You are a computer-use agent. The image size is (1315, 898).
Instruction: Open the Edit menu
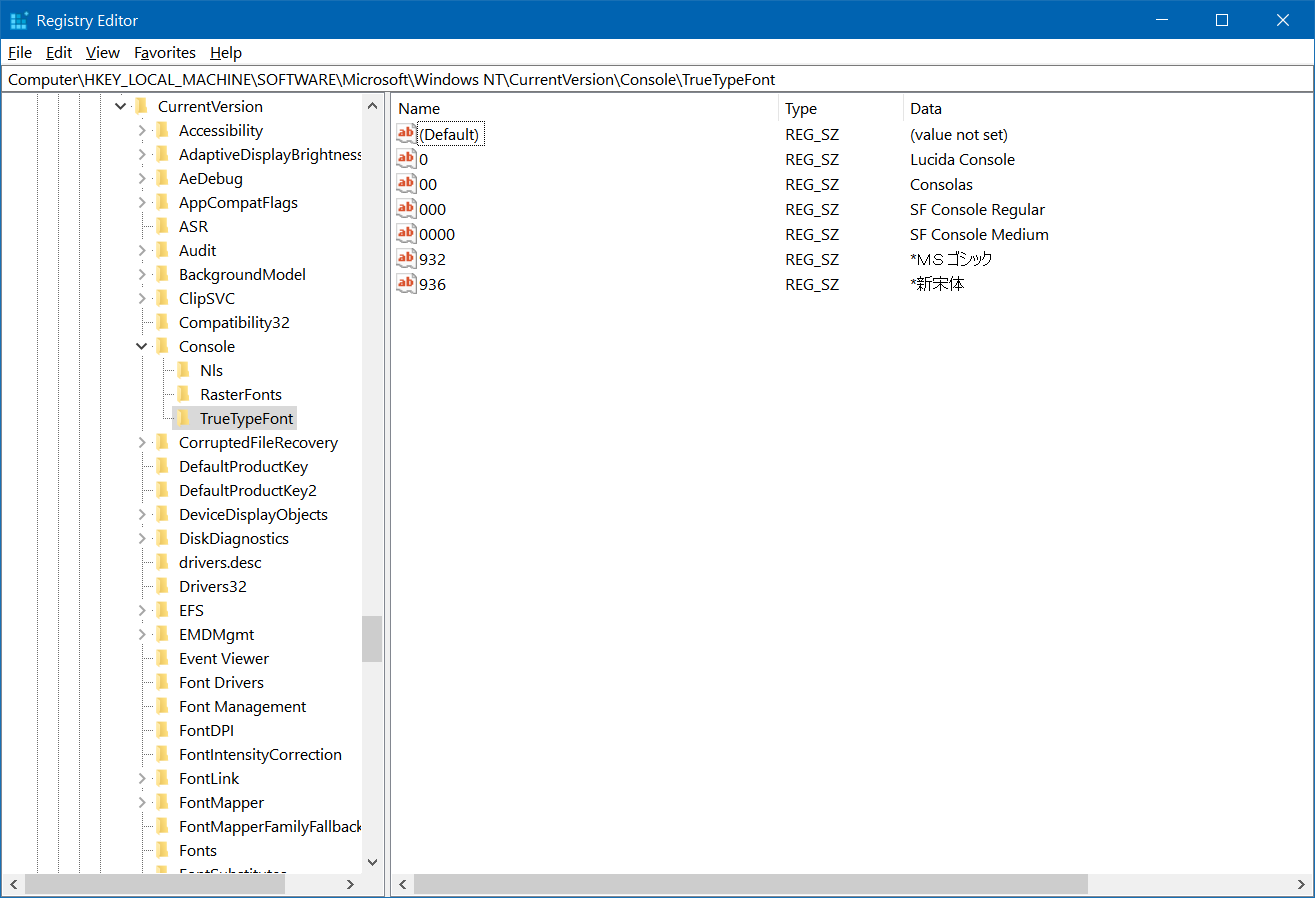(59, 52)
